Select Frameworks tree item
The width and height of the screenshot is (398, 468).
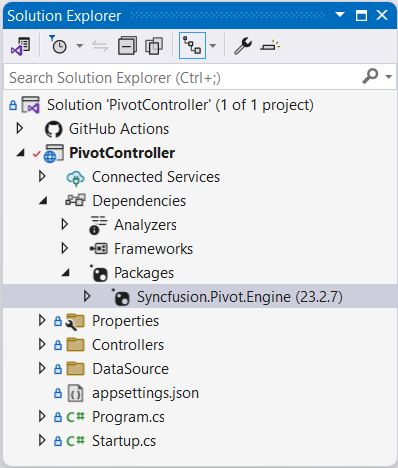pos(153,249)
